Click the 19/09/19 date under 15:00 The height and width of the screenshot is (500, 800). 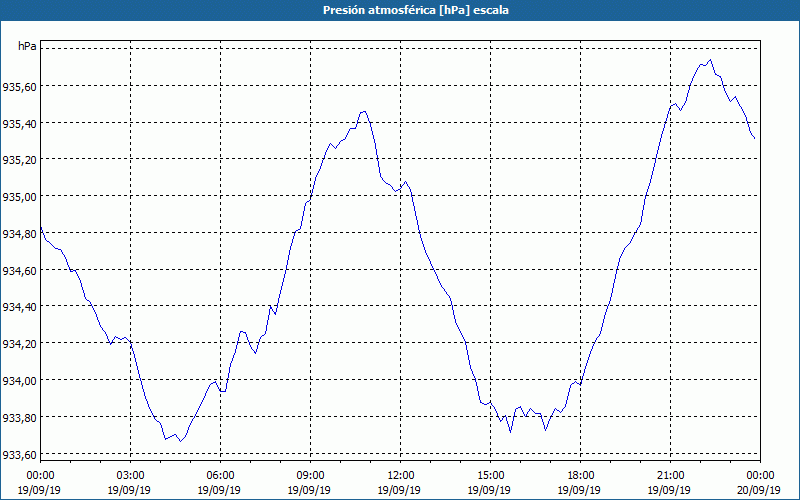489,490
